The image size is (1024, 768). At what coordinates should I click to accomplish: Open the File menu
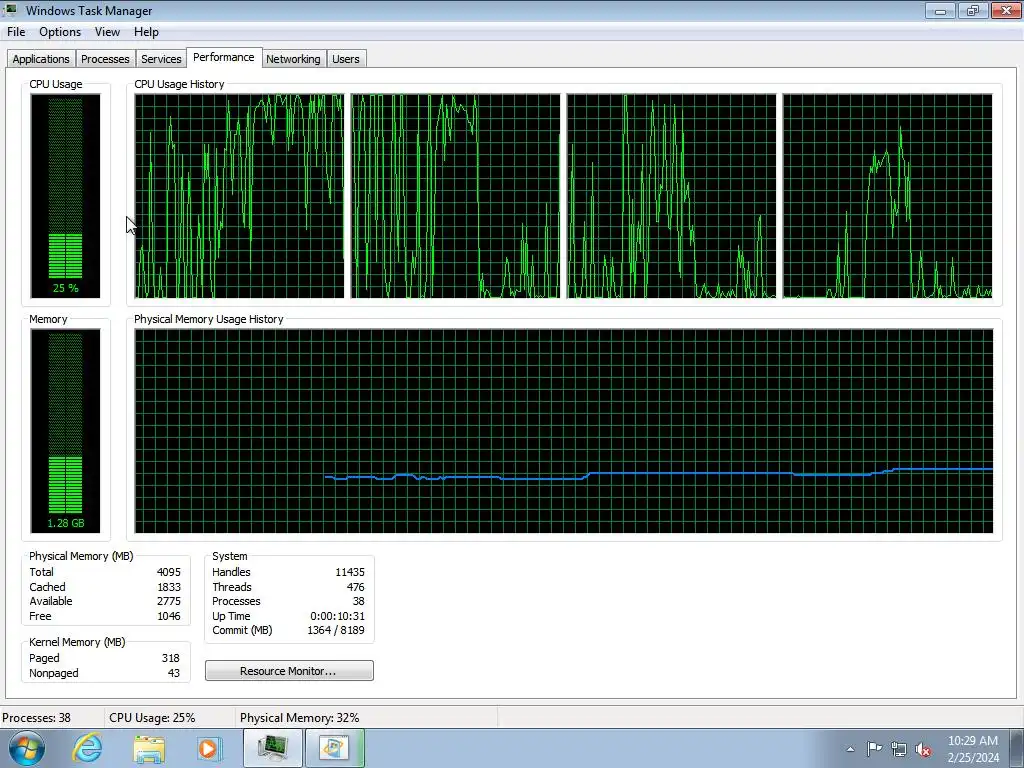click(x=16, y=32)
